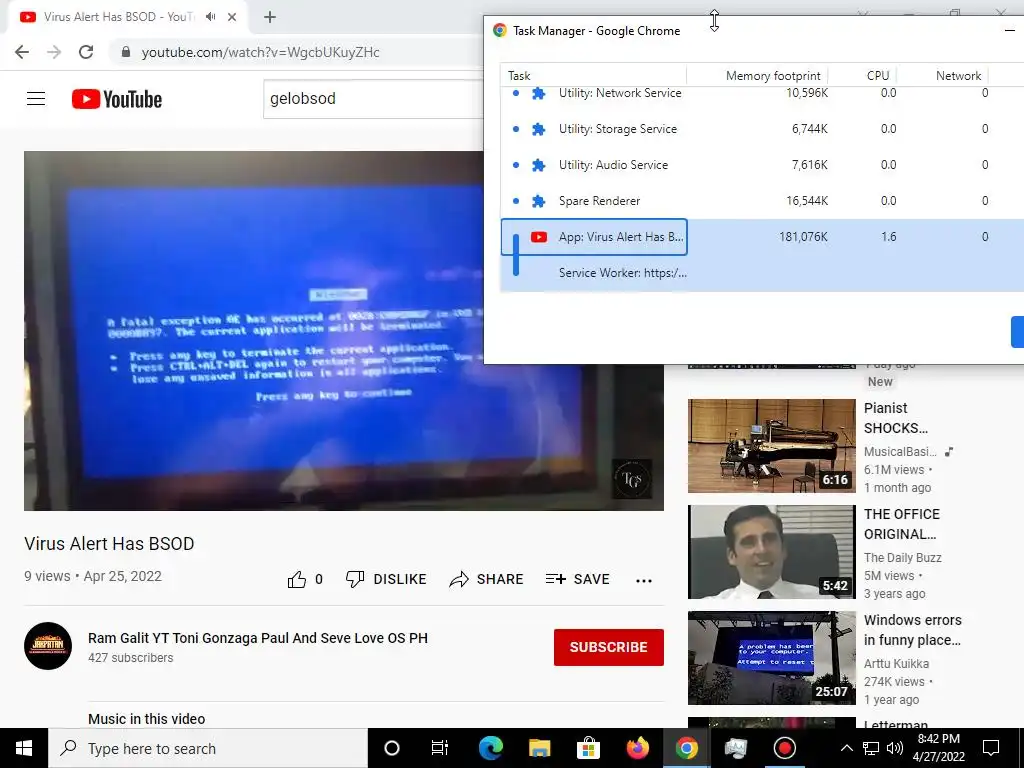Open the YouTube hamburger guide menu
Image resolution: width=1024 pixels, height=768 pixels.
(36, 99)
